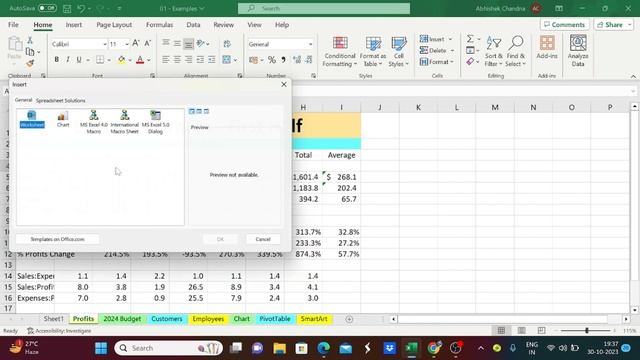Toggle Bold formatting
640x360 pixels.
56,60
